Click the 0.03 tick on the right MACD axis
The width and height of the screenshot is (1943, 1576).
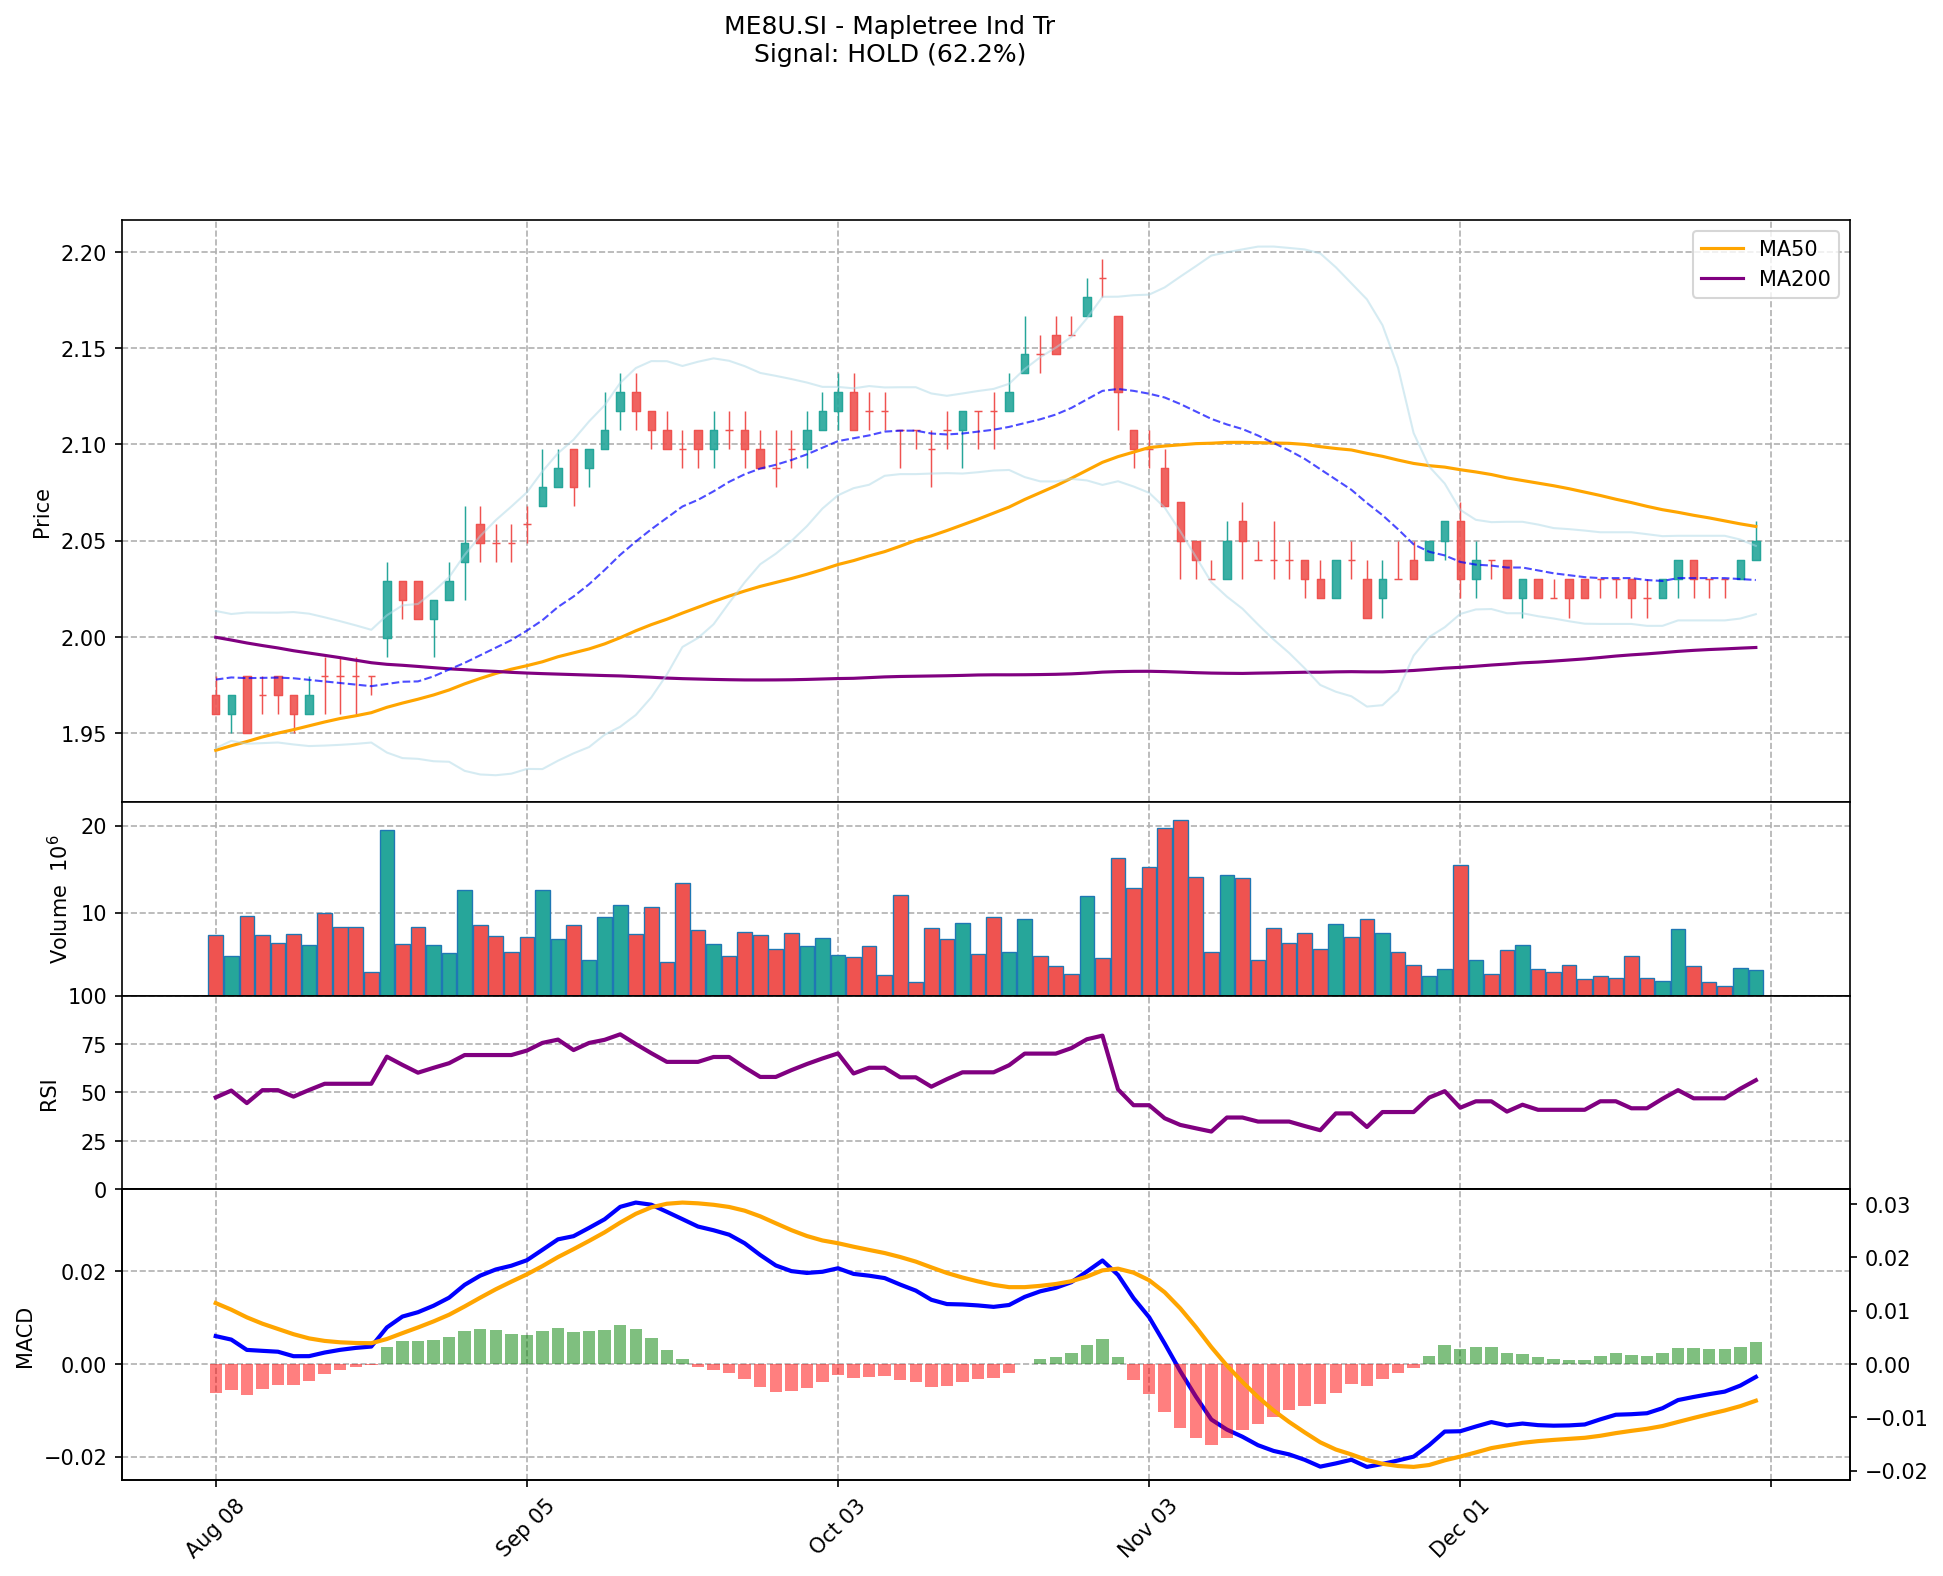(1889, 1206)
